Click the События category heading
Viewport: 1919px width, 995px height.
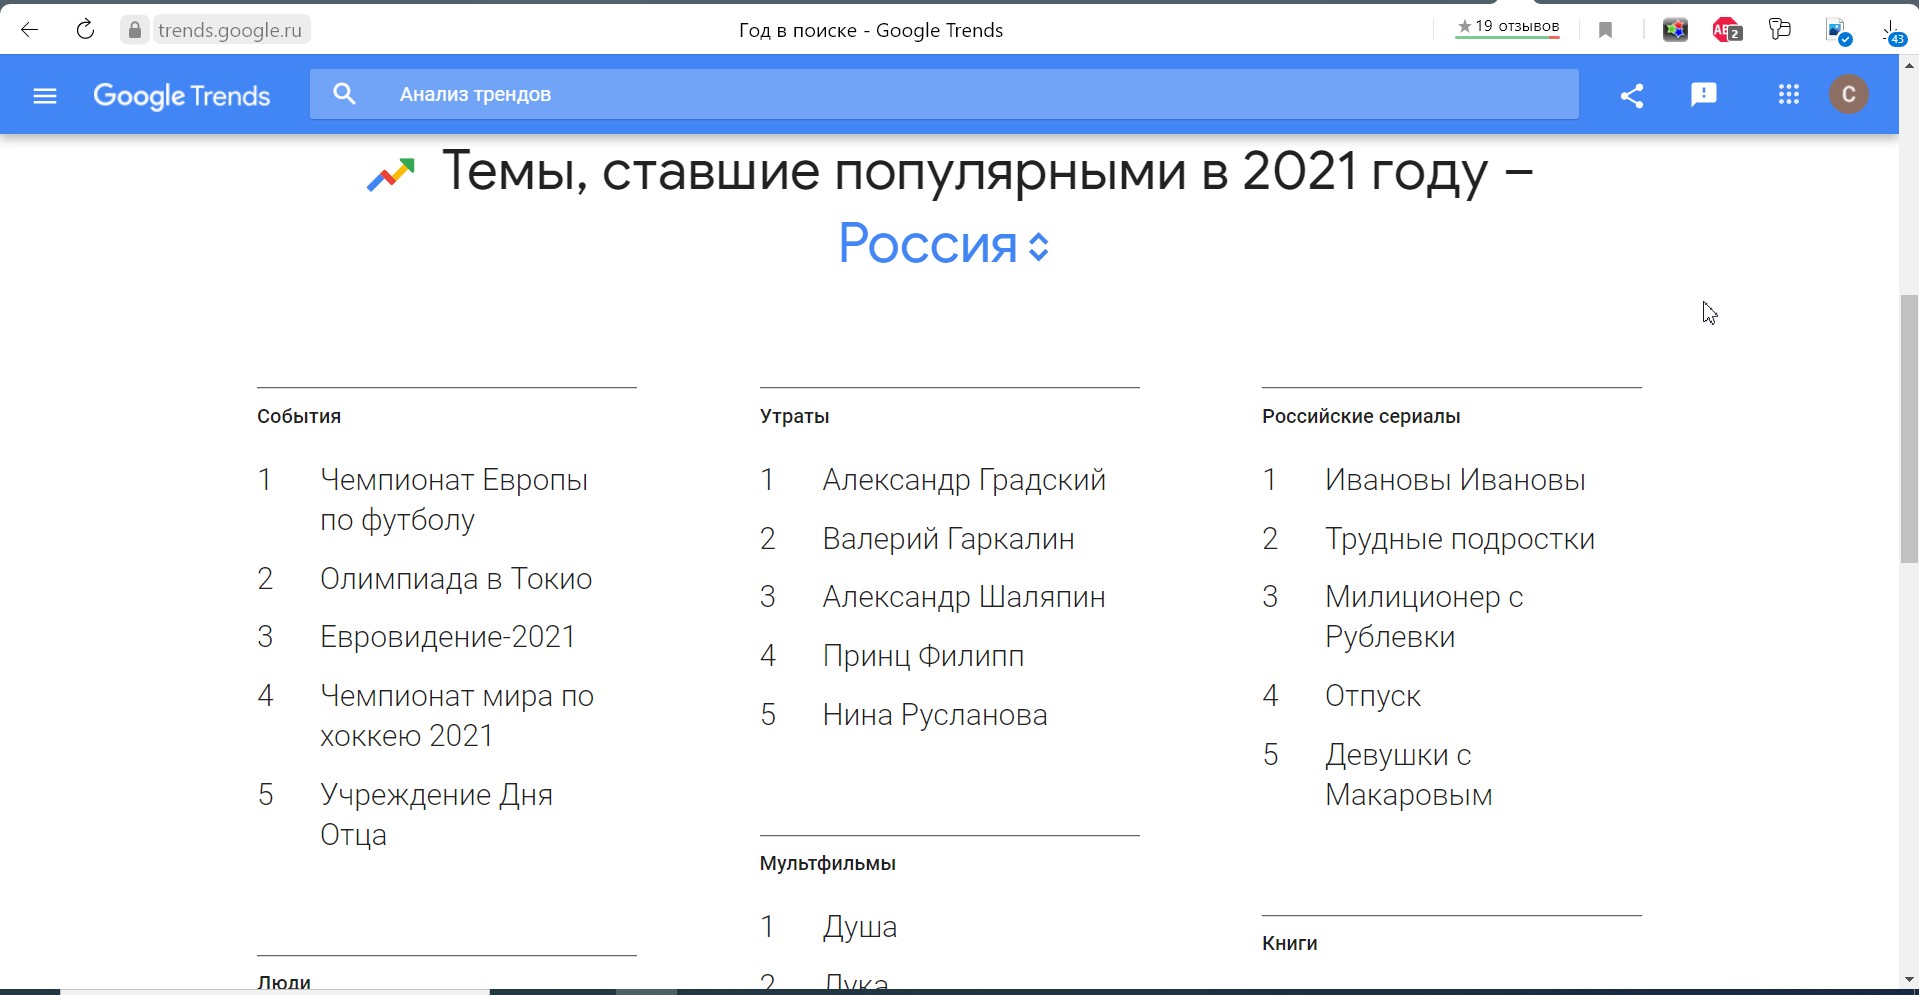299,416
